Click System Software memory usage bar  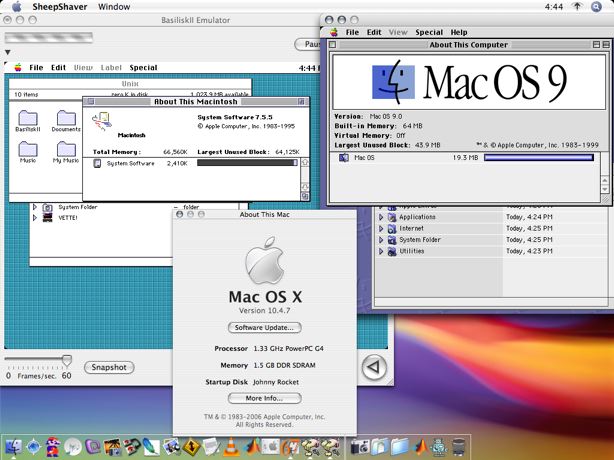pyautogui.click(x=247, y=163)
